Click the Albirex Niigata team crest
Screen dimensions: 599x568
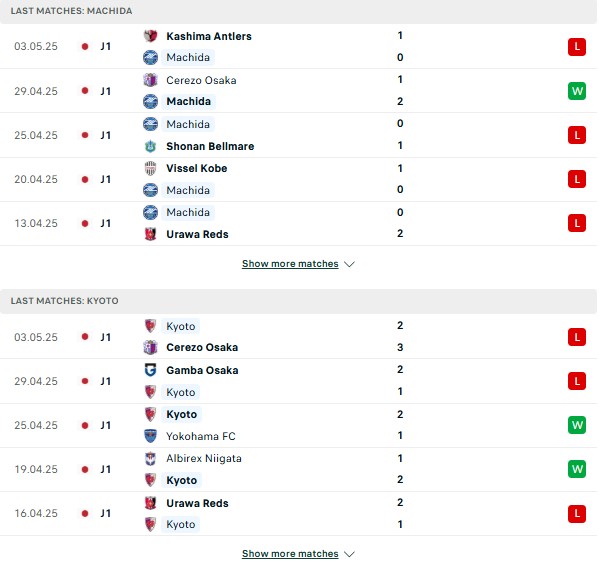[x=151, y=458]
